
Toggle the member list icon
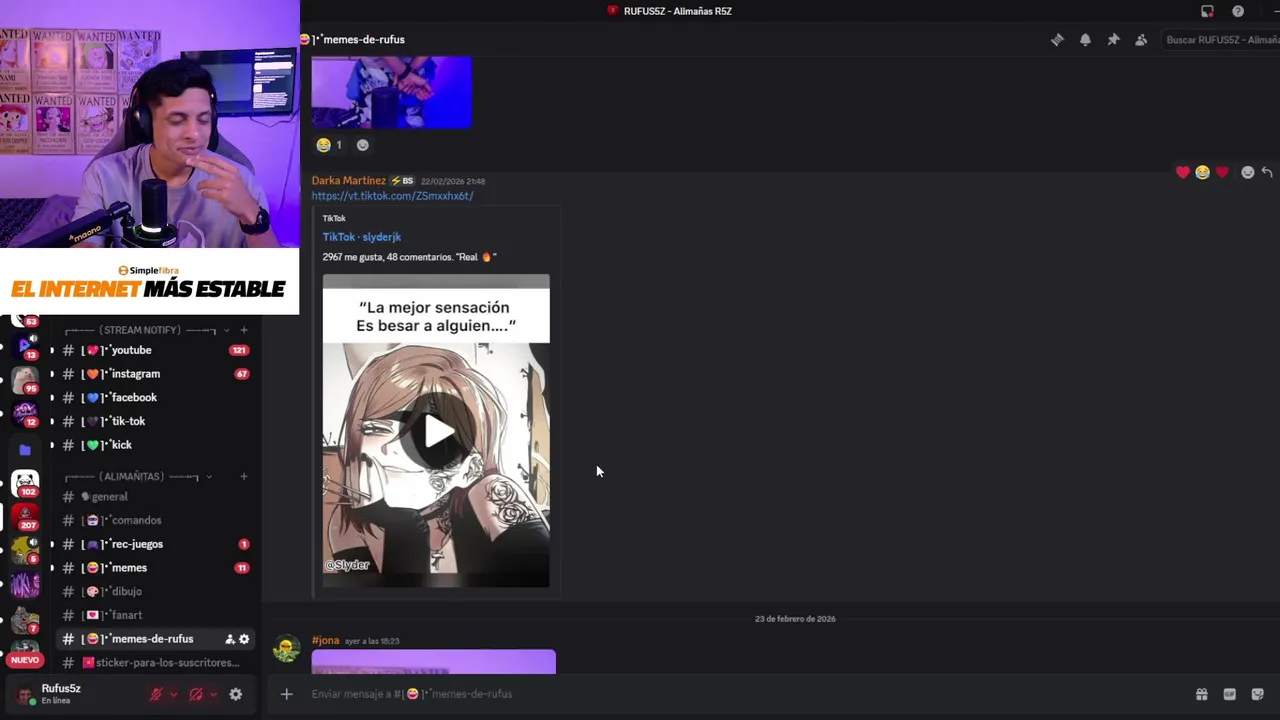click(x=1141, y=40)
